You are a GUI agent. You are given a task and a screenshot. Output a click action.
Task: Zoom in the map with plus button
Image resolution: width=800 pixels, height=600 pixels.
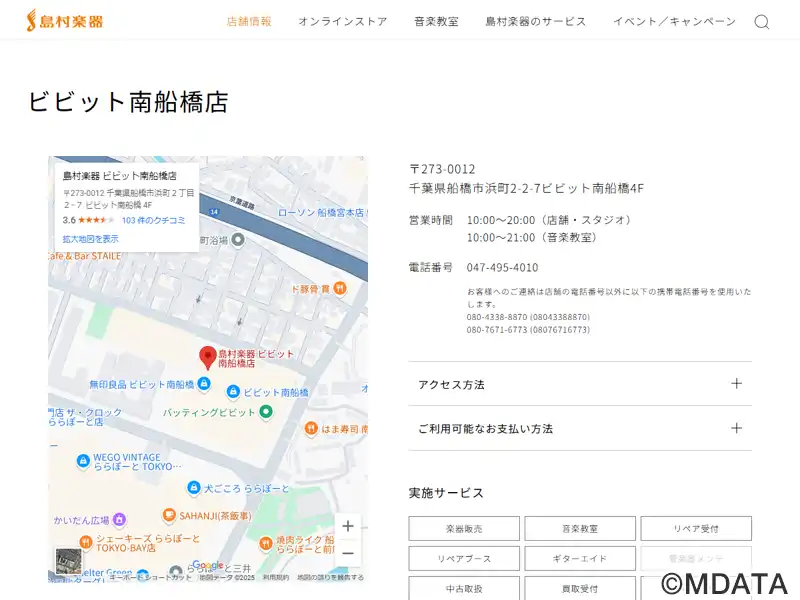pos(348,526)
